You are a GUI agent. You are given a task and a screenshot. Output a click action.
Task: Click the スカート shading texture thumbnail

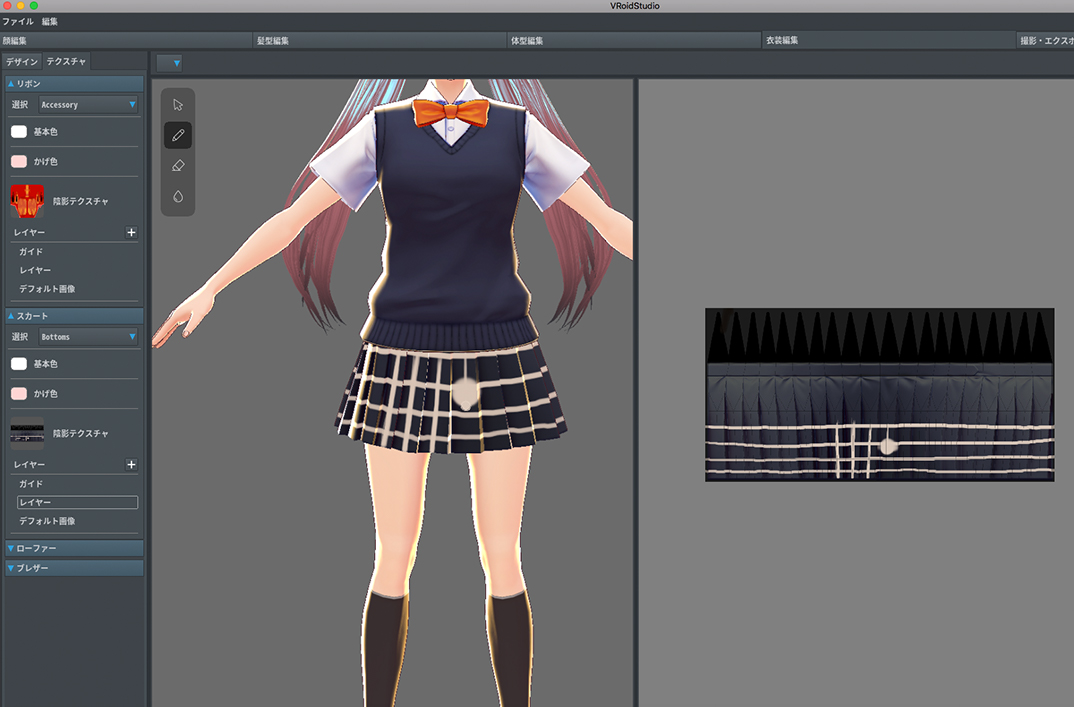(x=27, y=433)
